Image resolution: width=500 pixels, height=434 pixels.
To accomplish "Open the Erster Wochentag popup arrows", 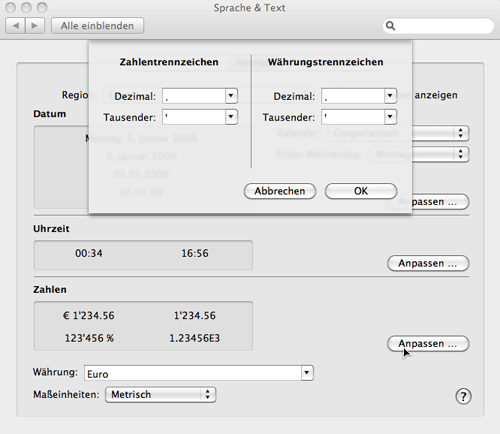I will coord(461,154).
